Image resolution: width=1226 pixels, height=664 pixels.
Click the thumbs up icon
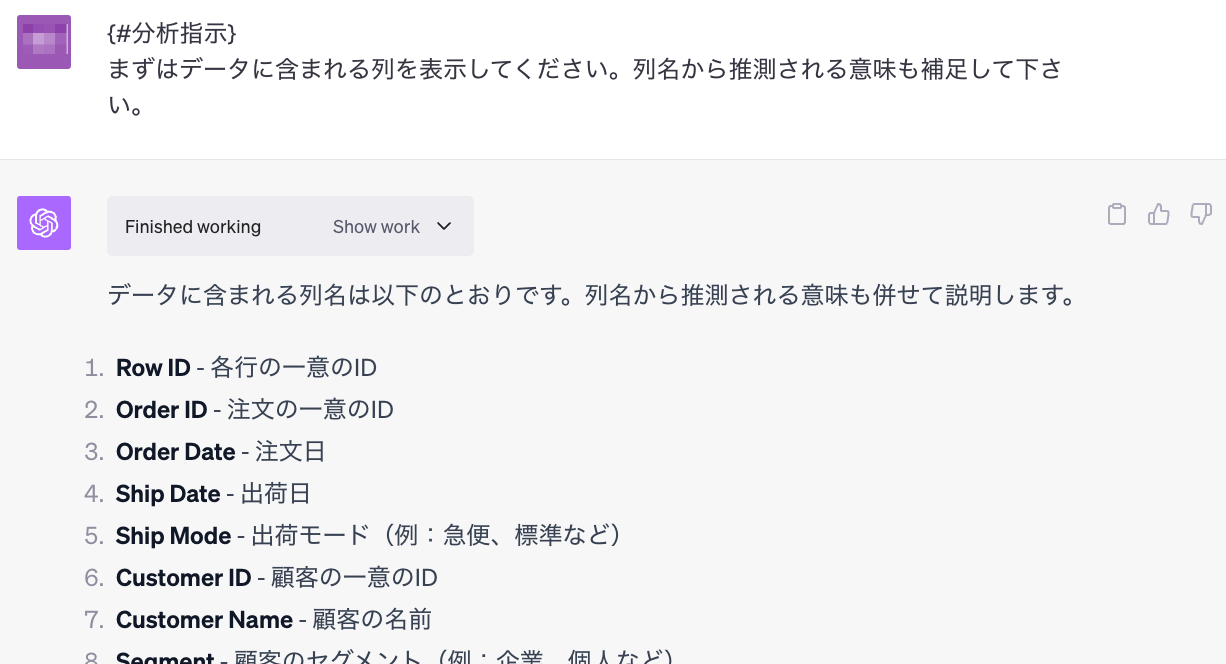pos(1159,214)
